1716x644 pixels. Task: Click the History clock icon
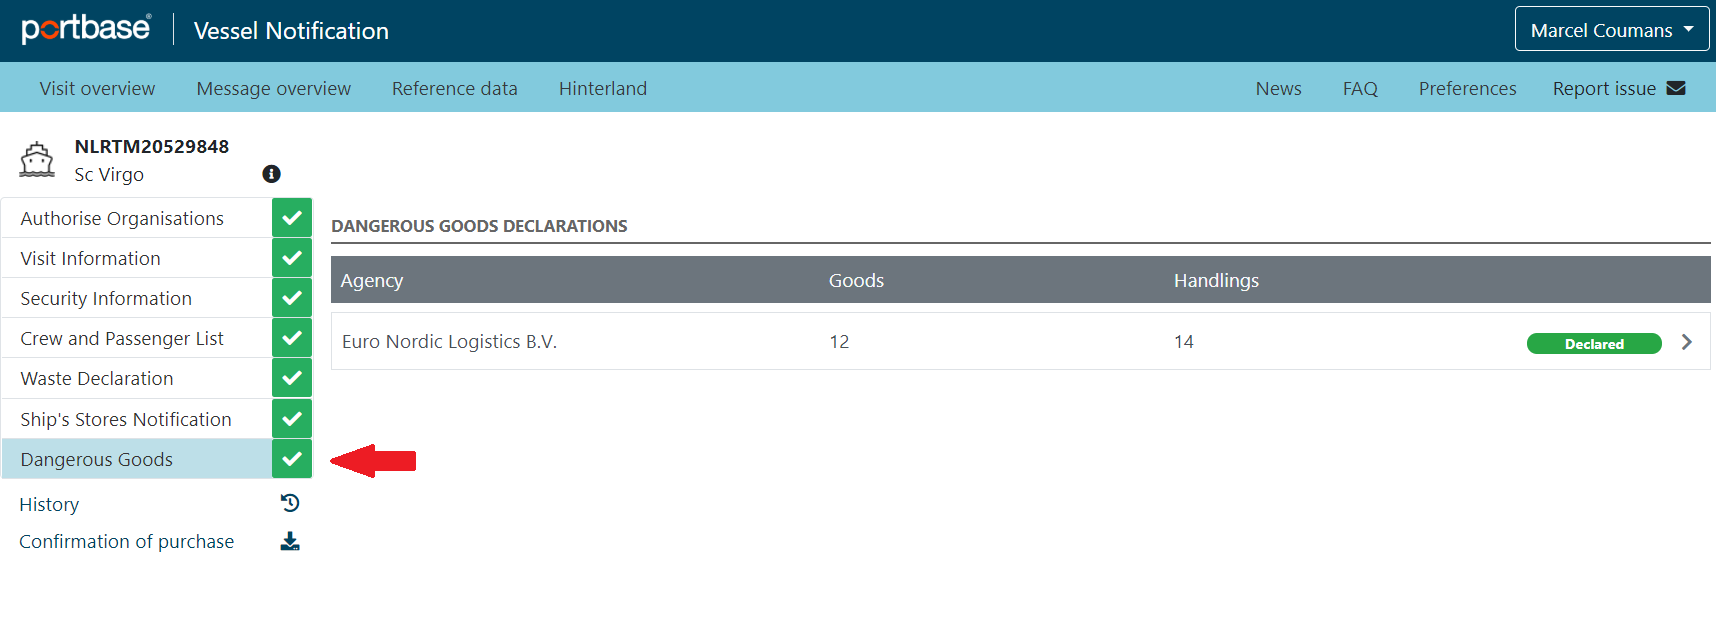290,503
